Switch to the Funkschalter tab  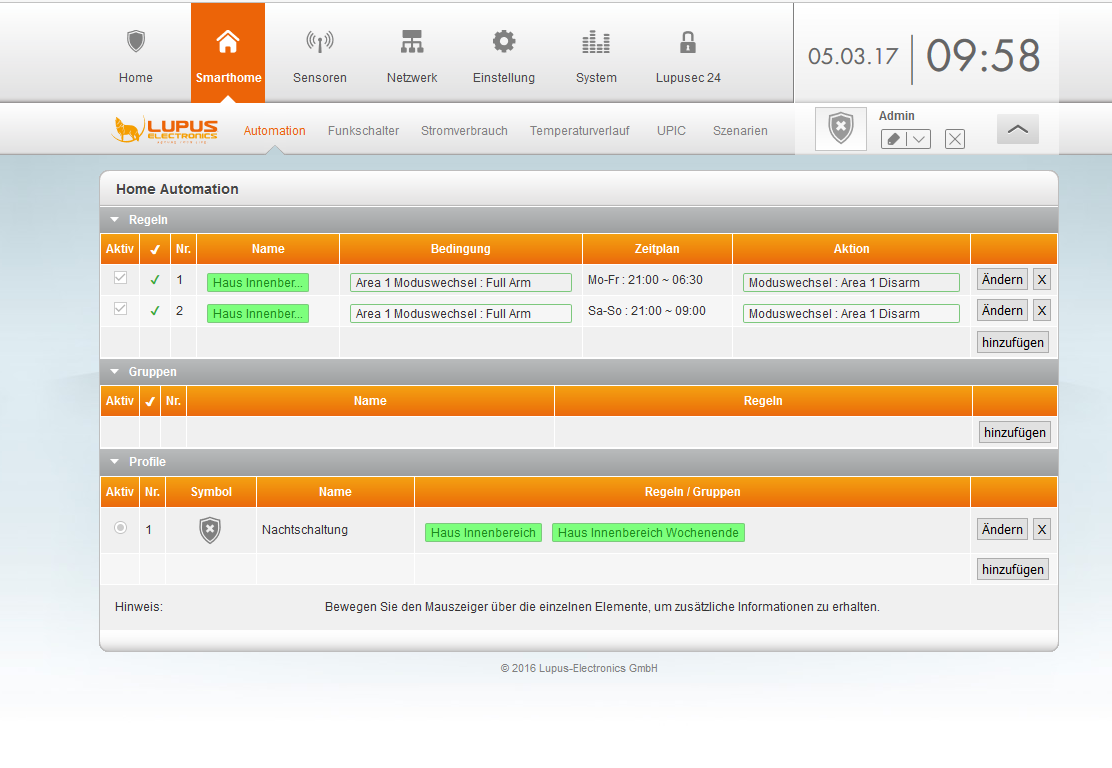363,131
